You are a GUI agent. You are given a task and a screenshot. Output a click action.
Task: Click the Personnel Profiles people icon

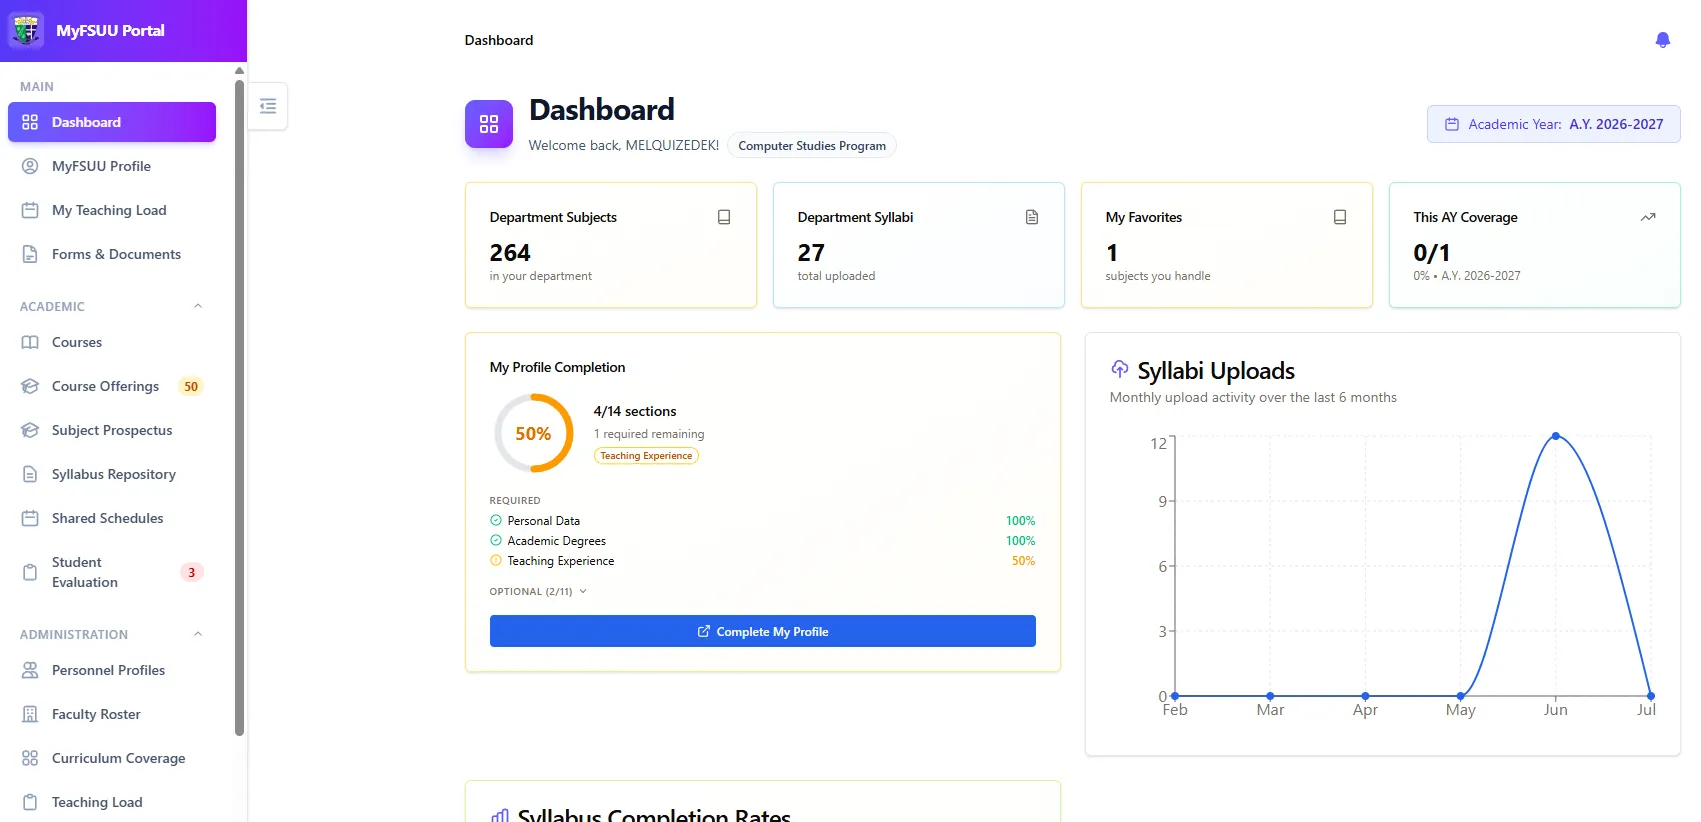[30, 670]
